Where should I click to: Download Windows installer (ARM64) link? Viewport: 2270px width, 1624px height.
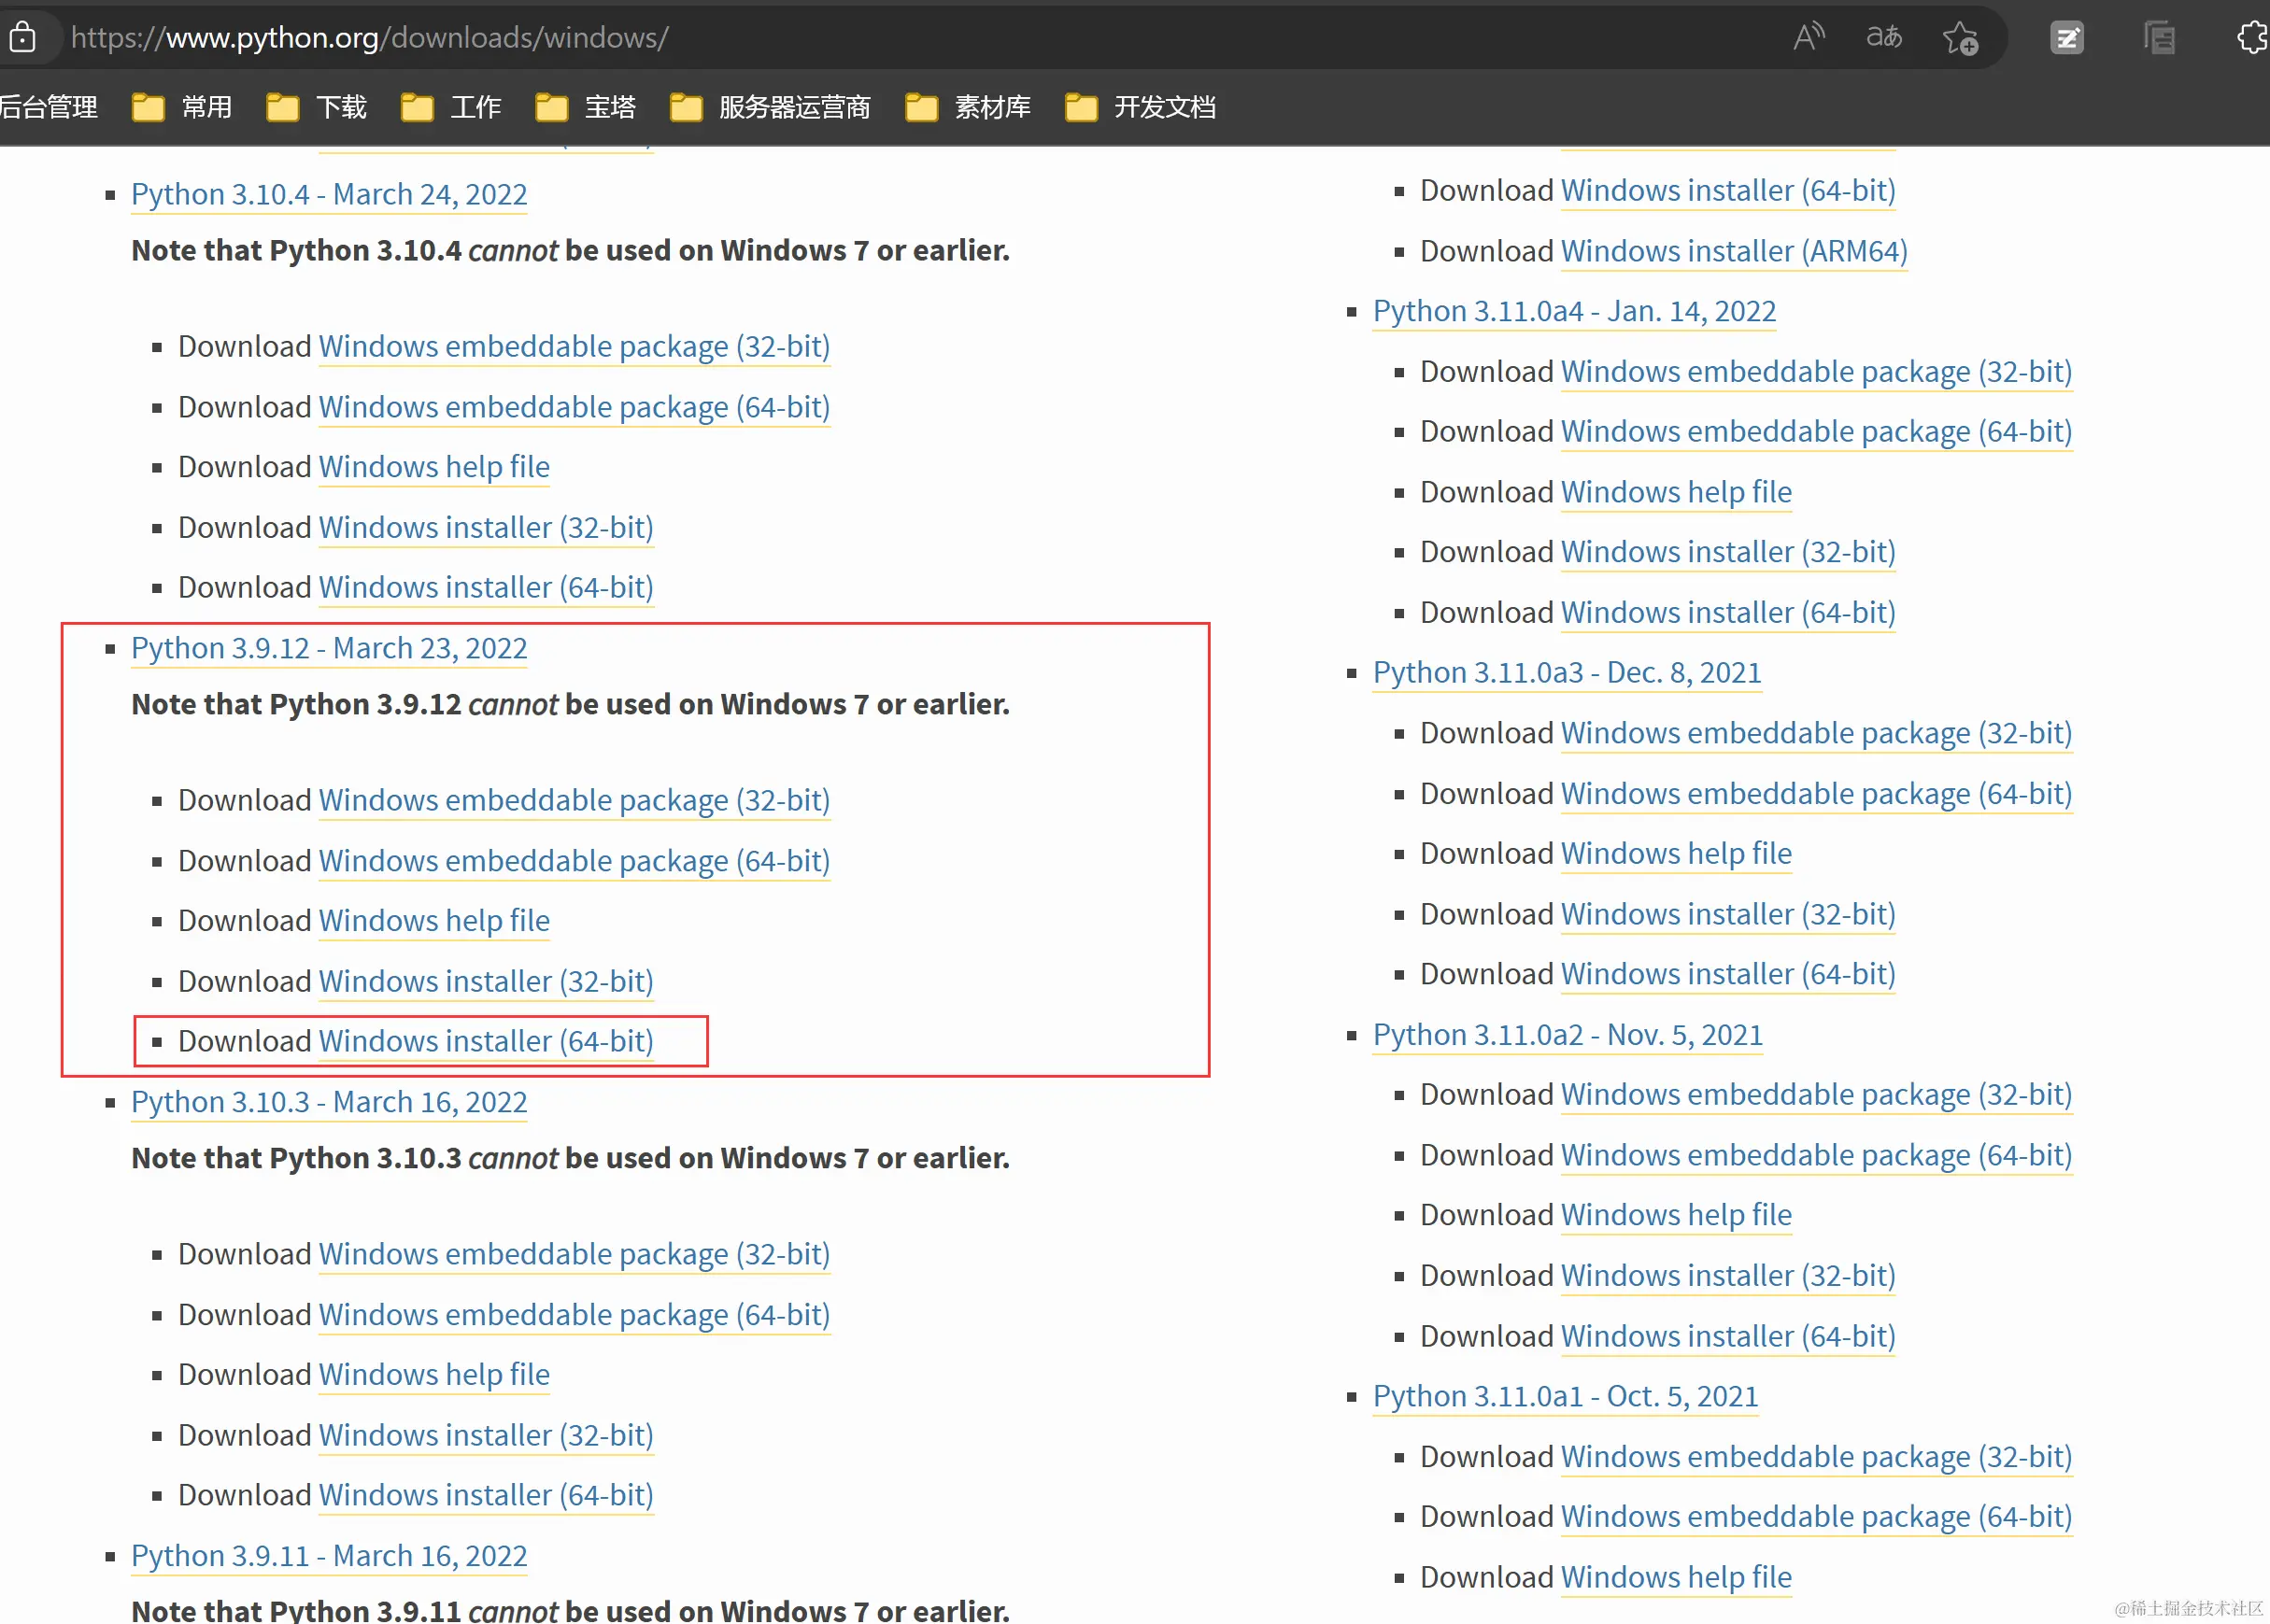1734,251
